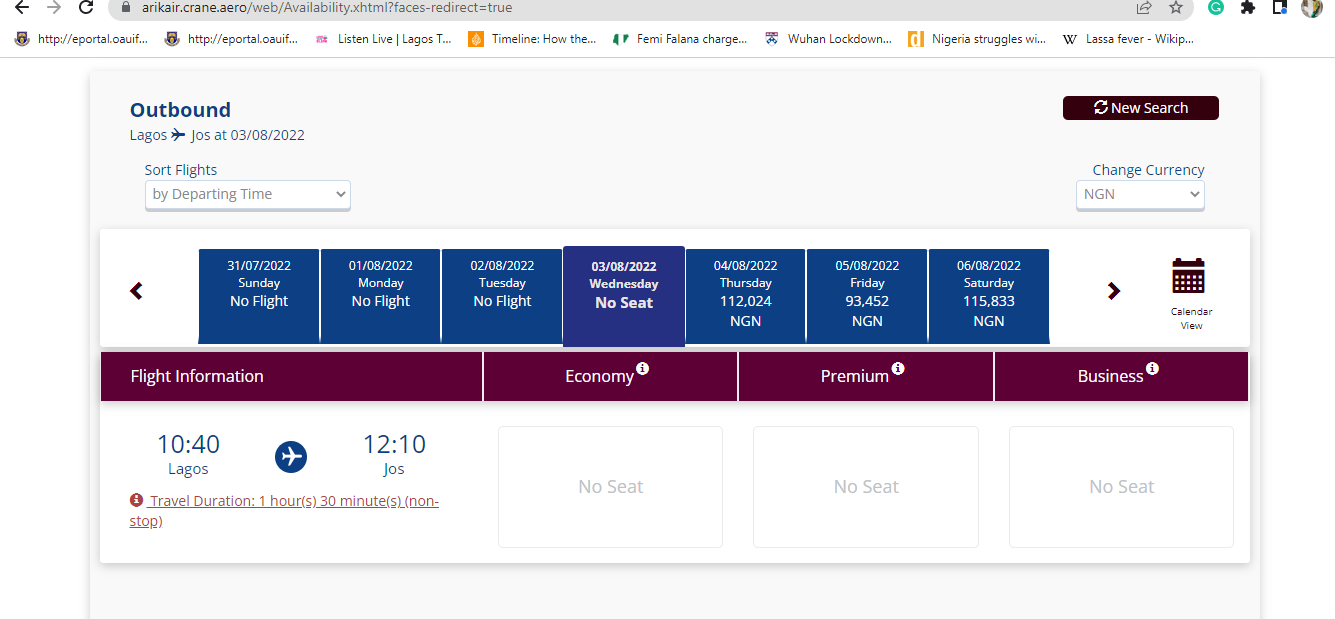The image size is (1335, 619).
Task: Click the Premium info icon
Action: 898,369
